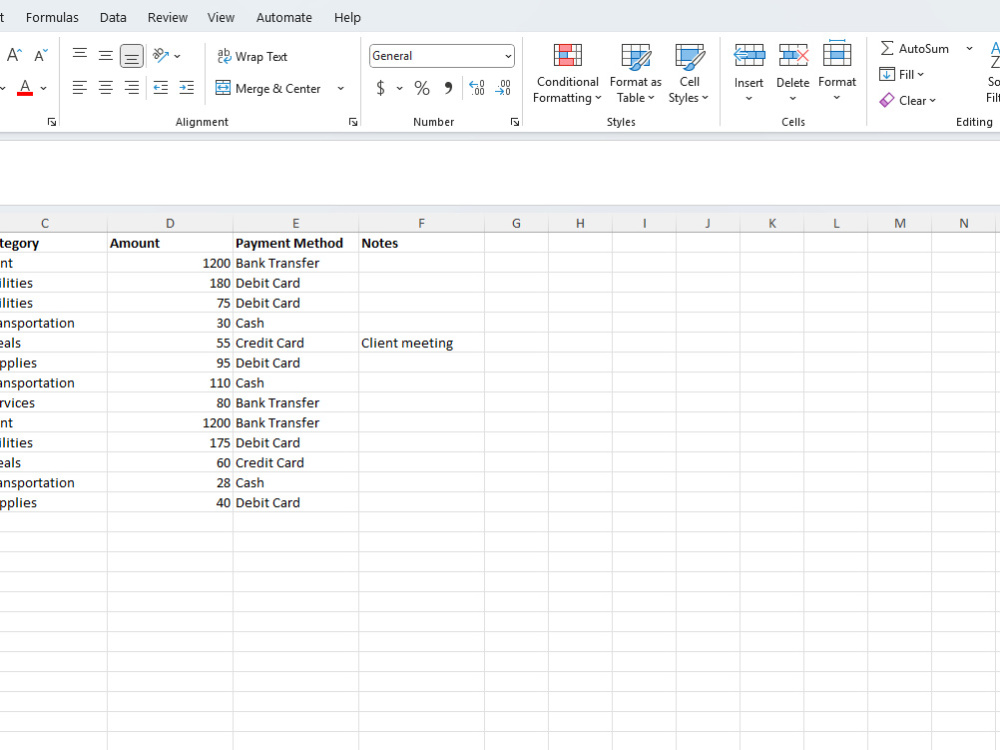Open the Help tab
This screenshot has width=1000, height=750.
point(347,17)
